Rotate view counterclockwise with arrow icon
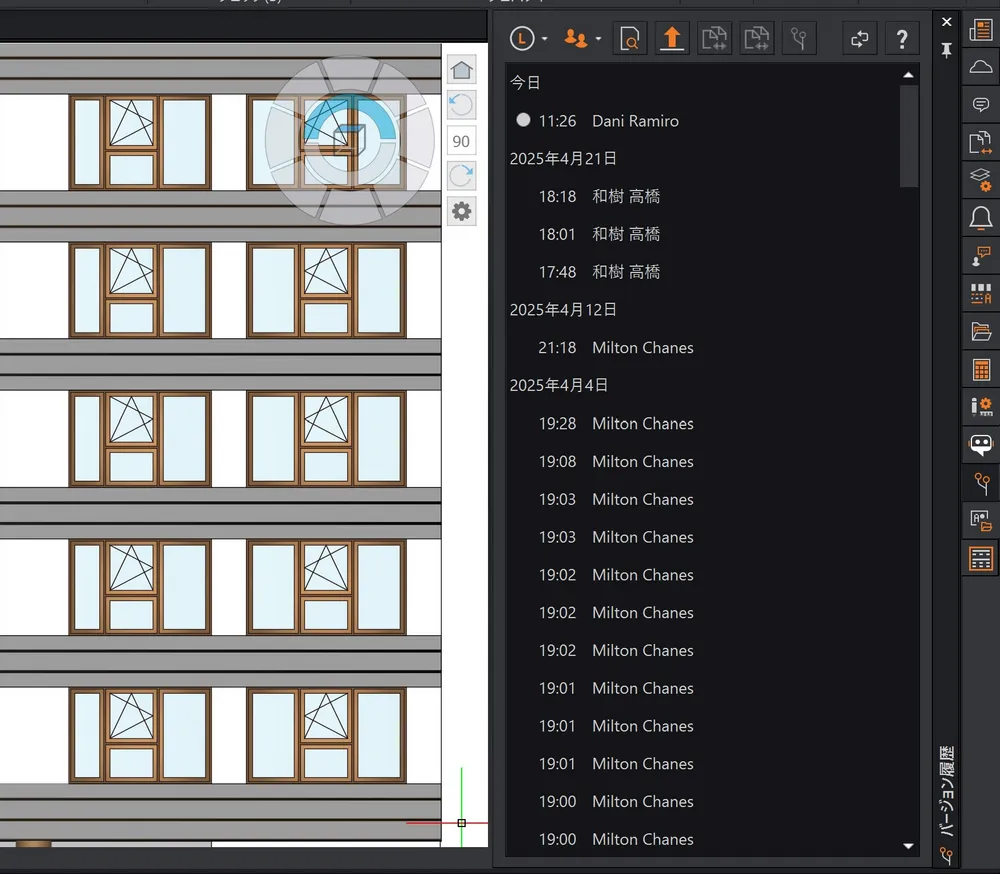 (x=461, y=105)
